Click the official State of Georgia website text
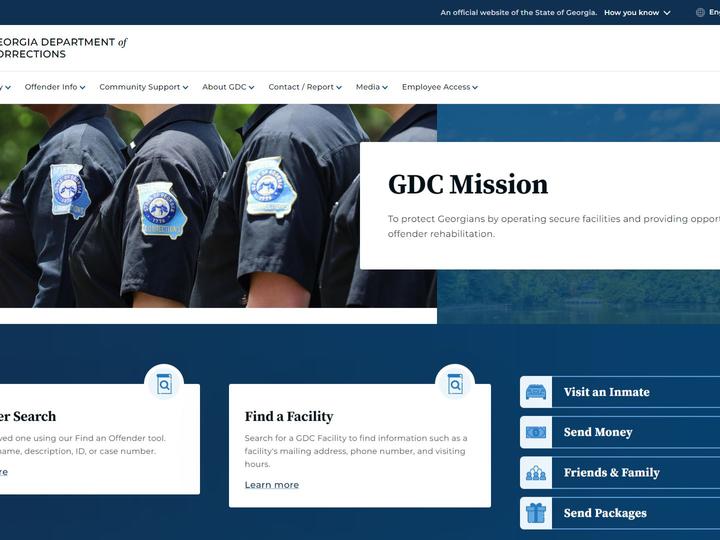The height and width of the screenshot is (540, 720). coord(518,12)
